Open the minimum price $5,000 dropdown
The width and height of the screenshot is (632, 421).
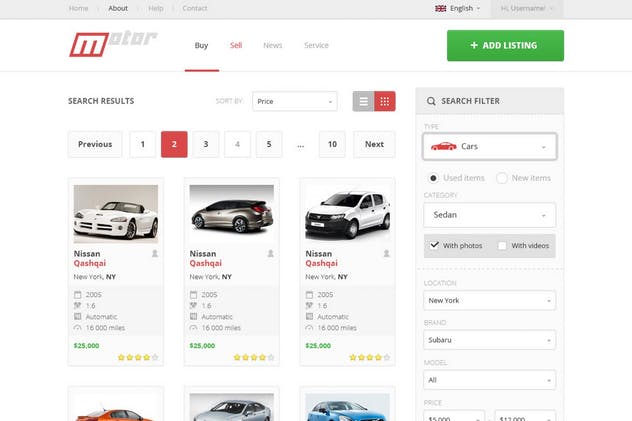454,416
